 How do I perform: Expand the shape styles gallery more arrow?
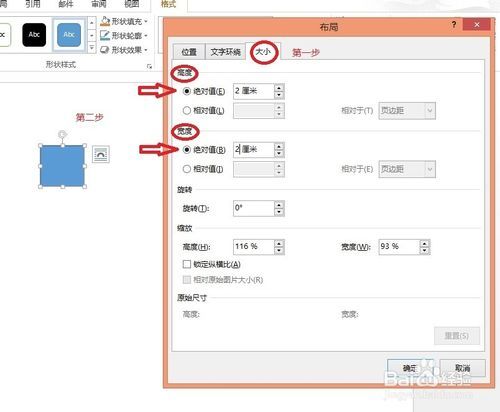92,49
